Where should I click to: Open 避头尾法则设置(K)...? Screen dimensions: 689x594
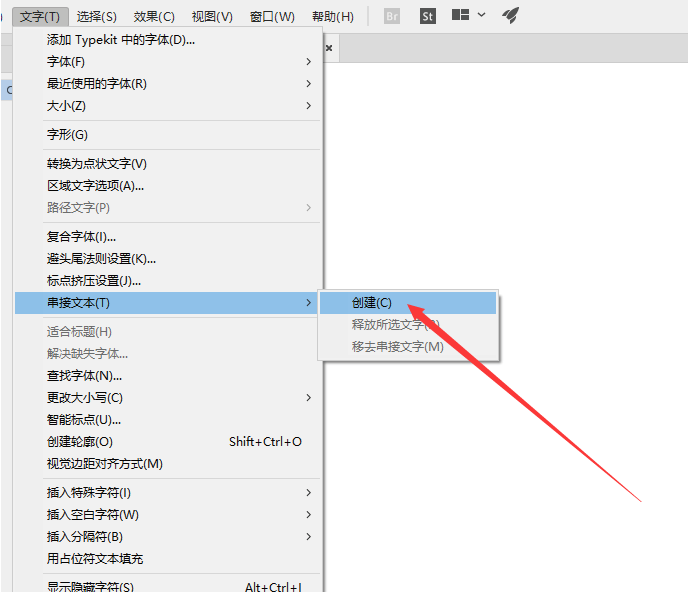(x=168, y=259)
